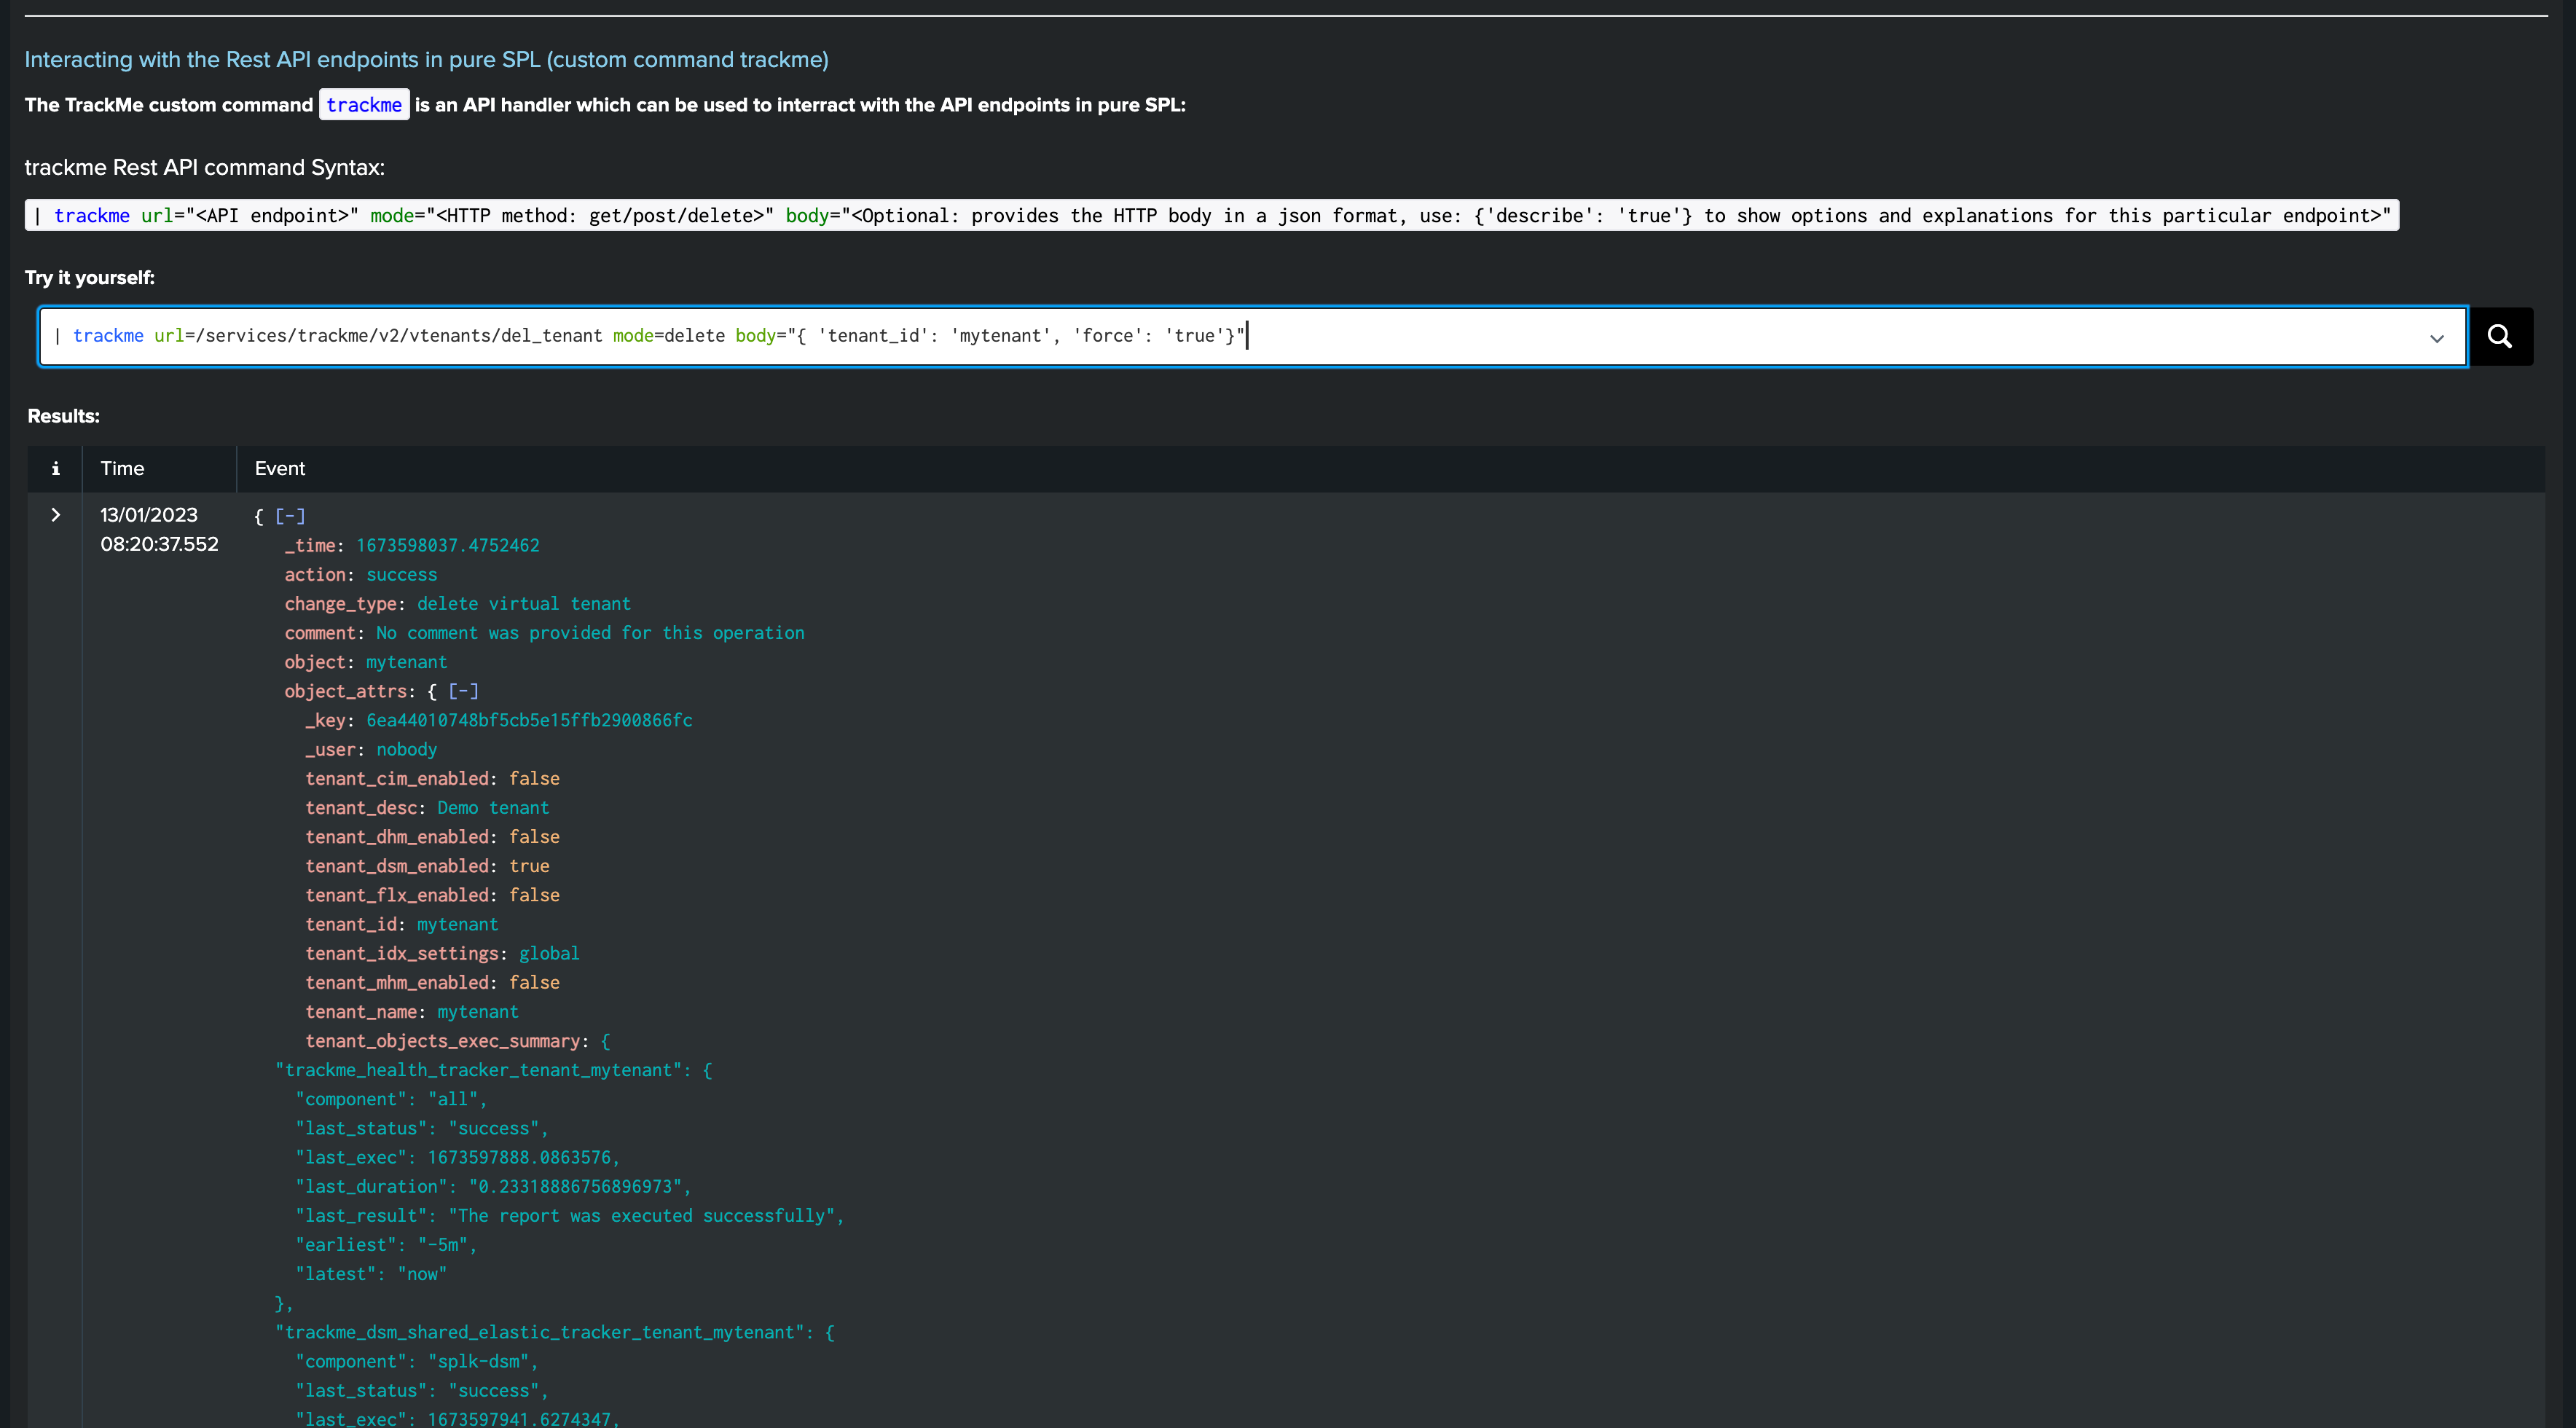Click tenant_cim_enabled value false
The image size is (2576, 1428).
(x=534, y=778)
